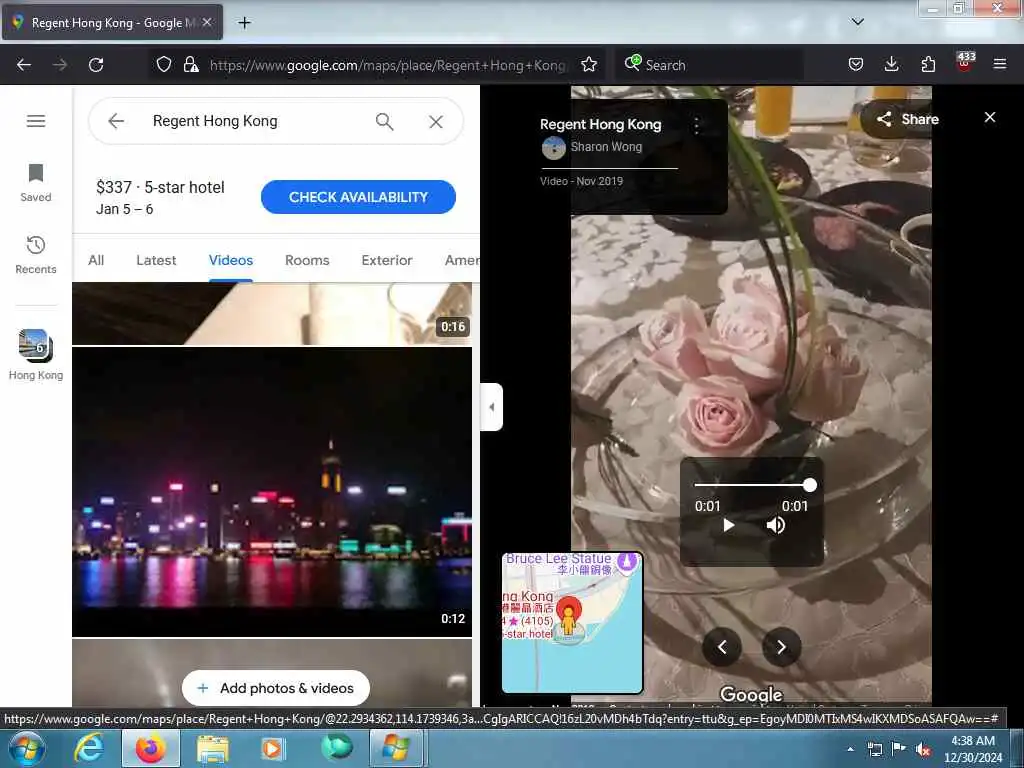1024x768 pixels.
Task: Go back from the Regent Hong Kong search
Action: 116,121
